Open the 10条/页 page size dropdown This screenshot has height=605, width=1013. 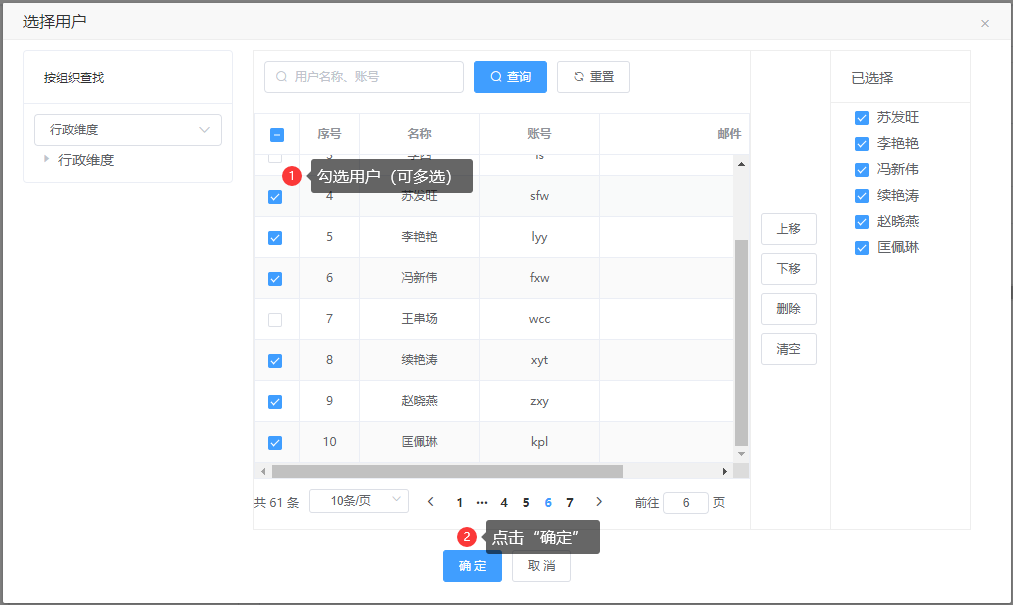[358, 501]
